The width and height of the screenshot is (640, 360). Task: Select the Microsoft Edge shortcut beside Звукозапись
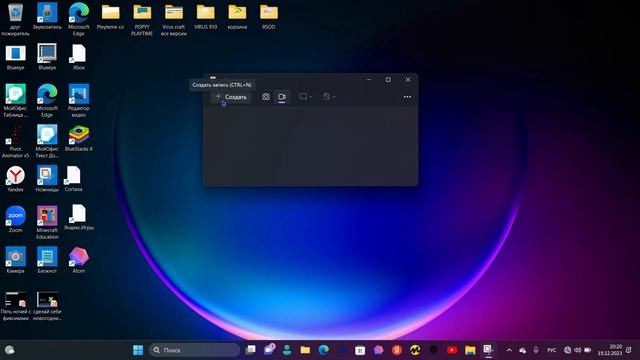point(79,18)
